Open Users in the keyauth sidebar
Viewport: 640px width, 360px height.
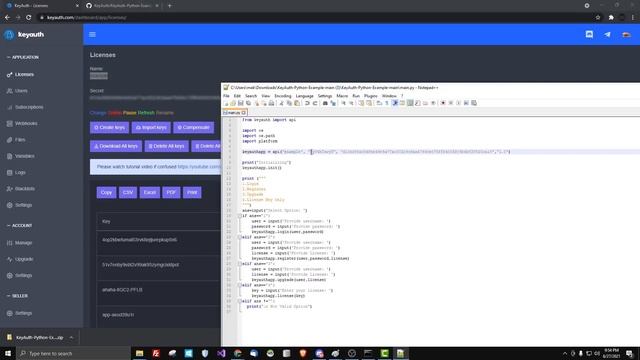17,91
